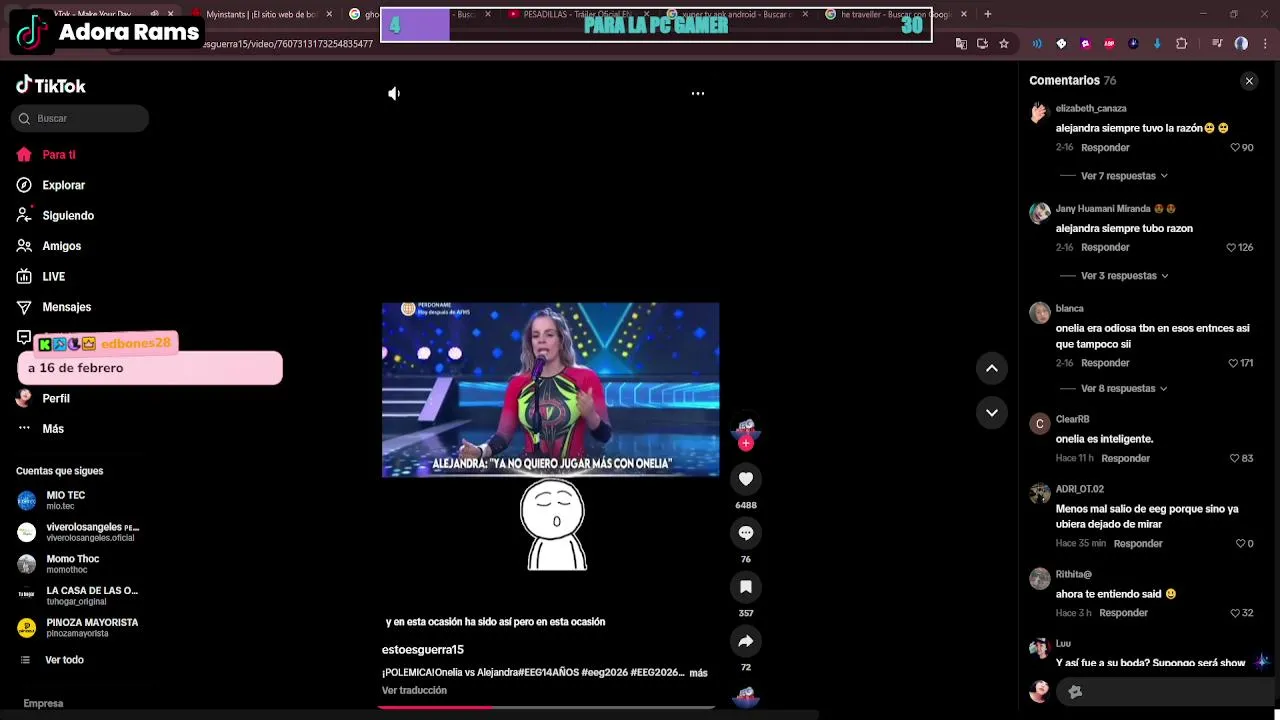Image resolution: width=1280 pixels, height=720 pixels.
Task: Reply to blanca's comment
Action: pos(1105,363)
